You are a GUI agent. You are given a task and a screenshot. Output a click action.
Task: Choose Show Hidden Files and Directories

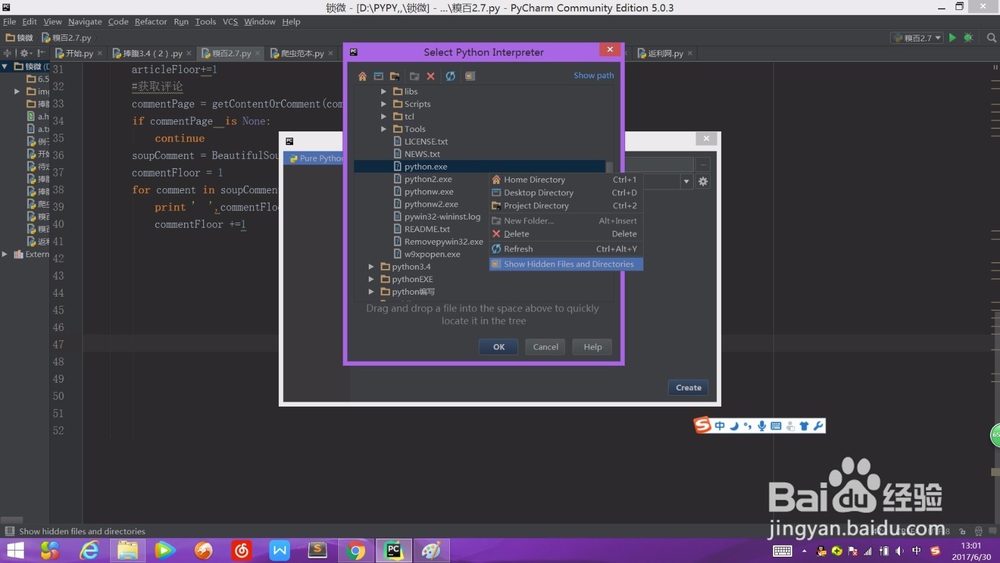coord(566,264)
